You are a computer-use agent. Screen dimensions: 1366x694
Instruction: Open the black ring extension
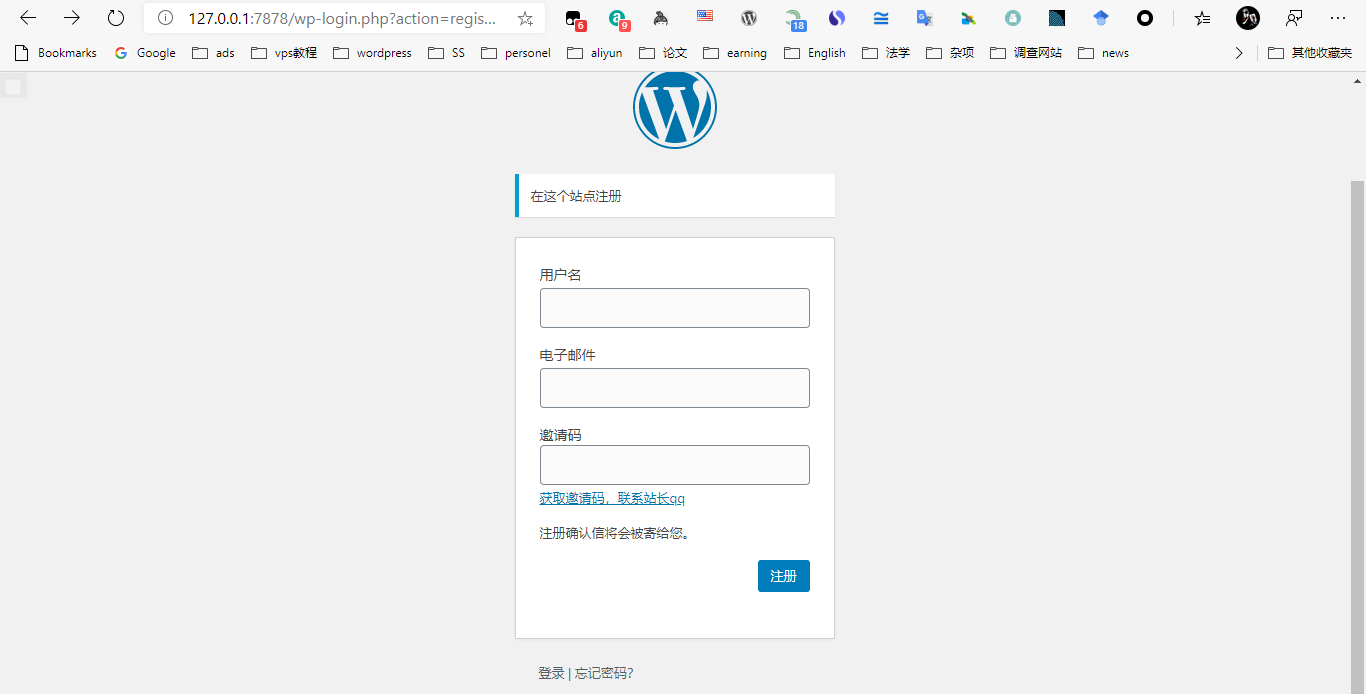pos(1145,18)
